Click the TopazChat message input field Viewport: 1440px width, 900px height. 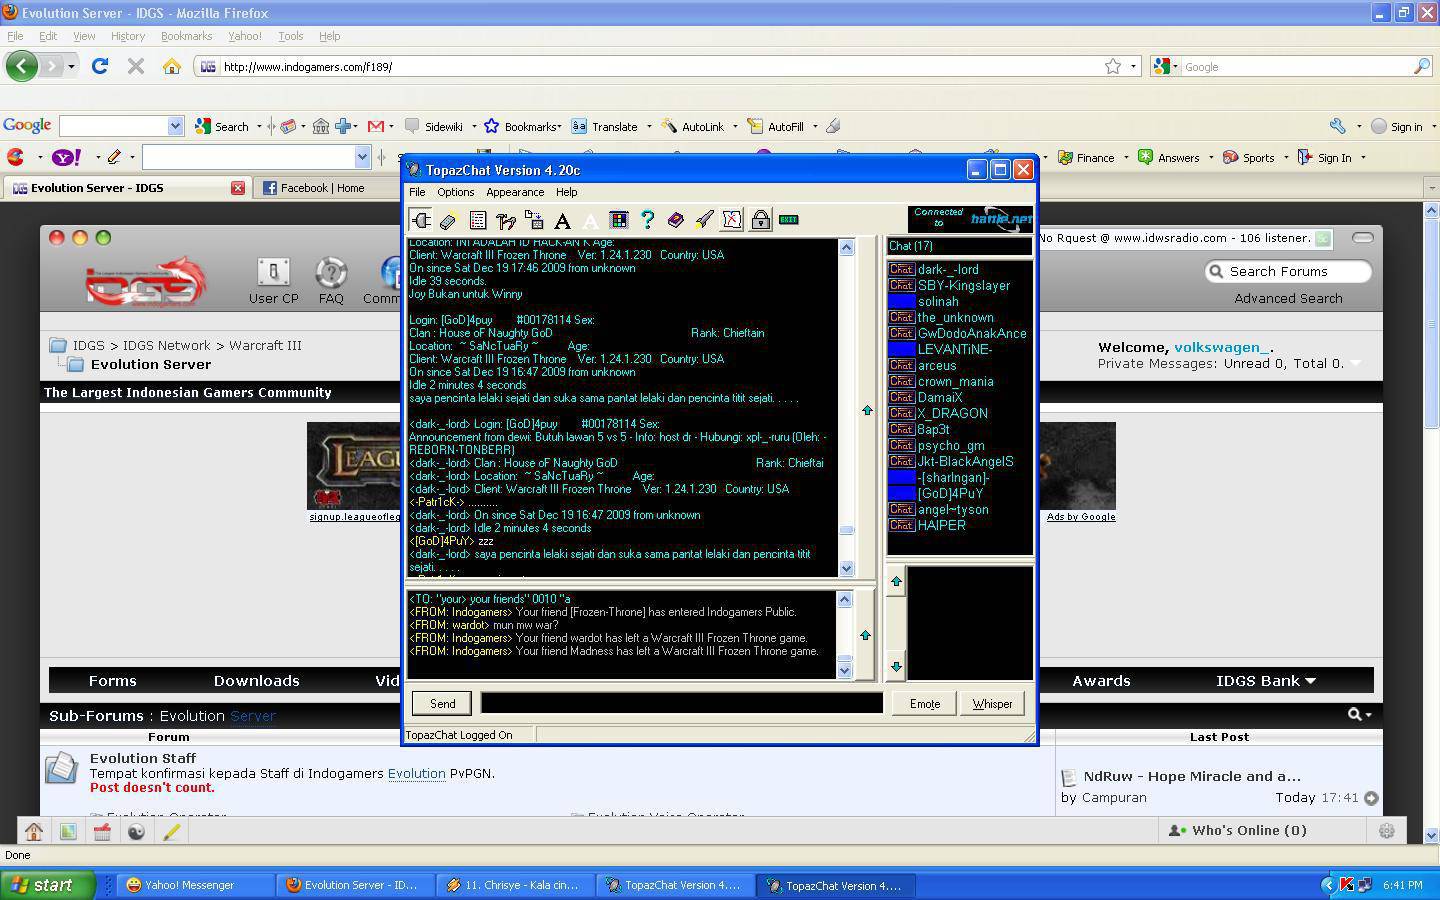coord(682,703)
